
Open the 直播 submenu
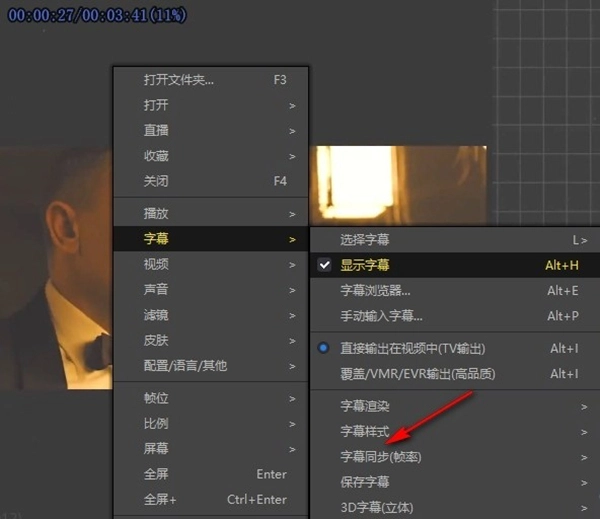(156, 130)
